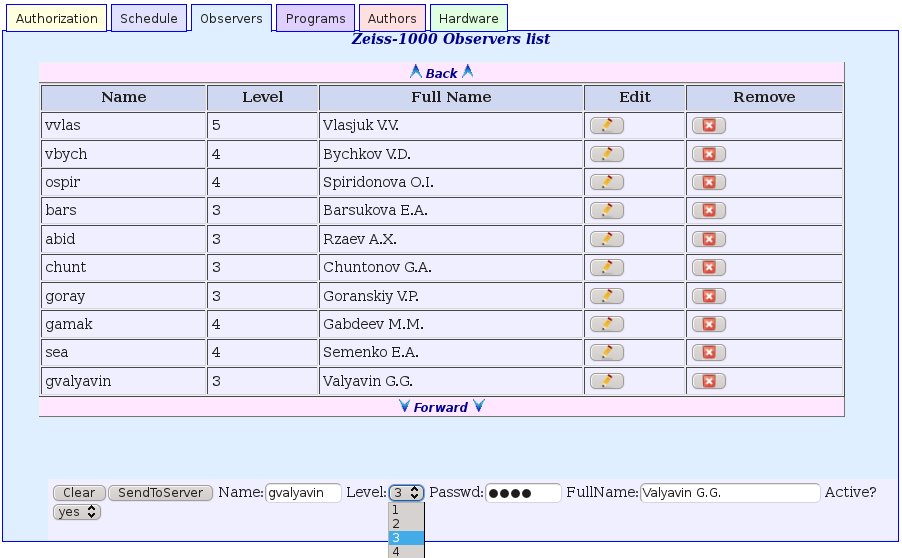This screenshot has height=558, width=902.
Task: Choose level 3 from the dropdown list
Action: point(406,538)
